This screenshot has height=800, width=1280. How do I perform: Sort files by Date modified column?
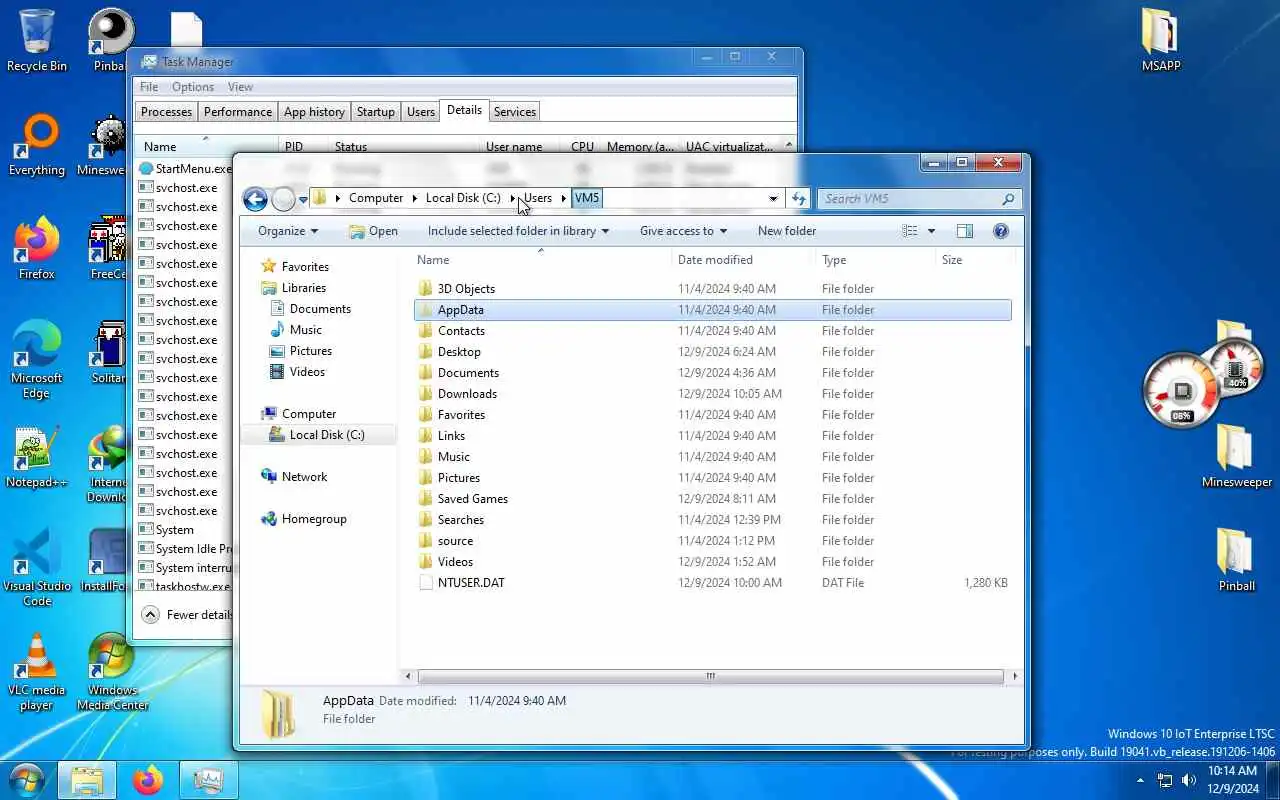(x=744, y=260)
